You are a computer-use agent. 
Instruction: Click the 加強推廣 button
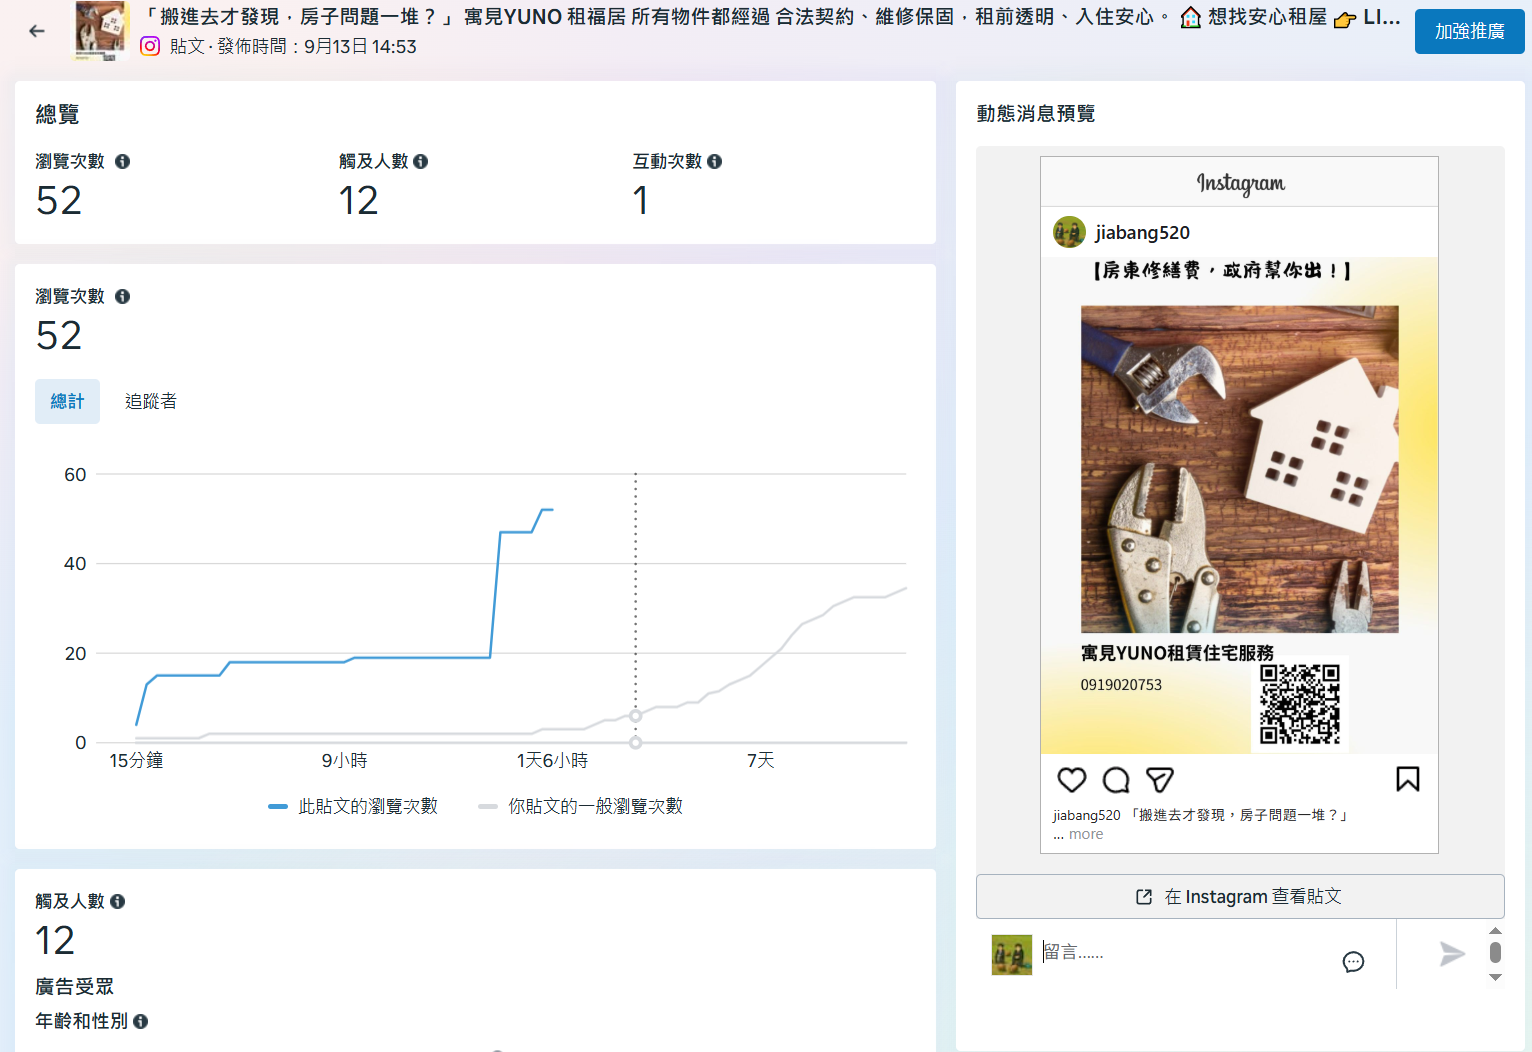tap(1468, 31)
